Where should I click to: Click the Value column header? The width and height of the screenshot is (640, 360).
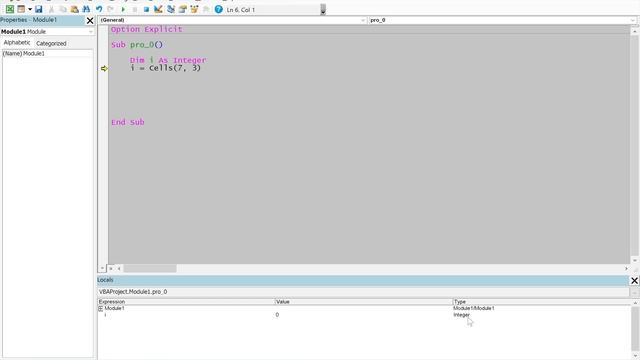(364, 302)
